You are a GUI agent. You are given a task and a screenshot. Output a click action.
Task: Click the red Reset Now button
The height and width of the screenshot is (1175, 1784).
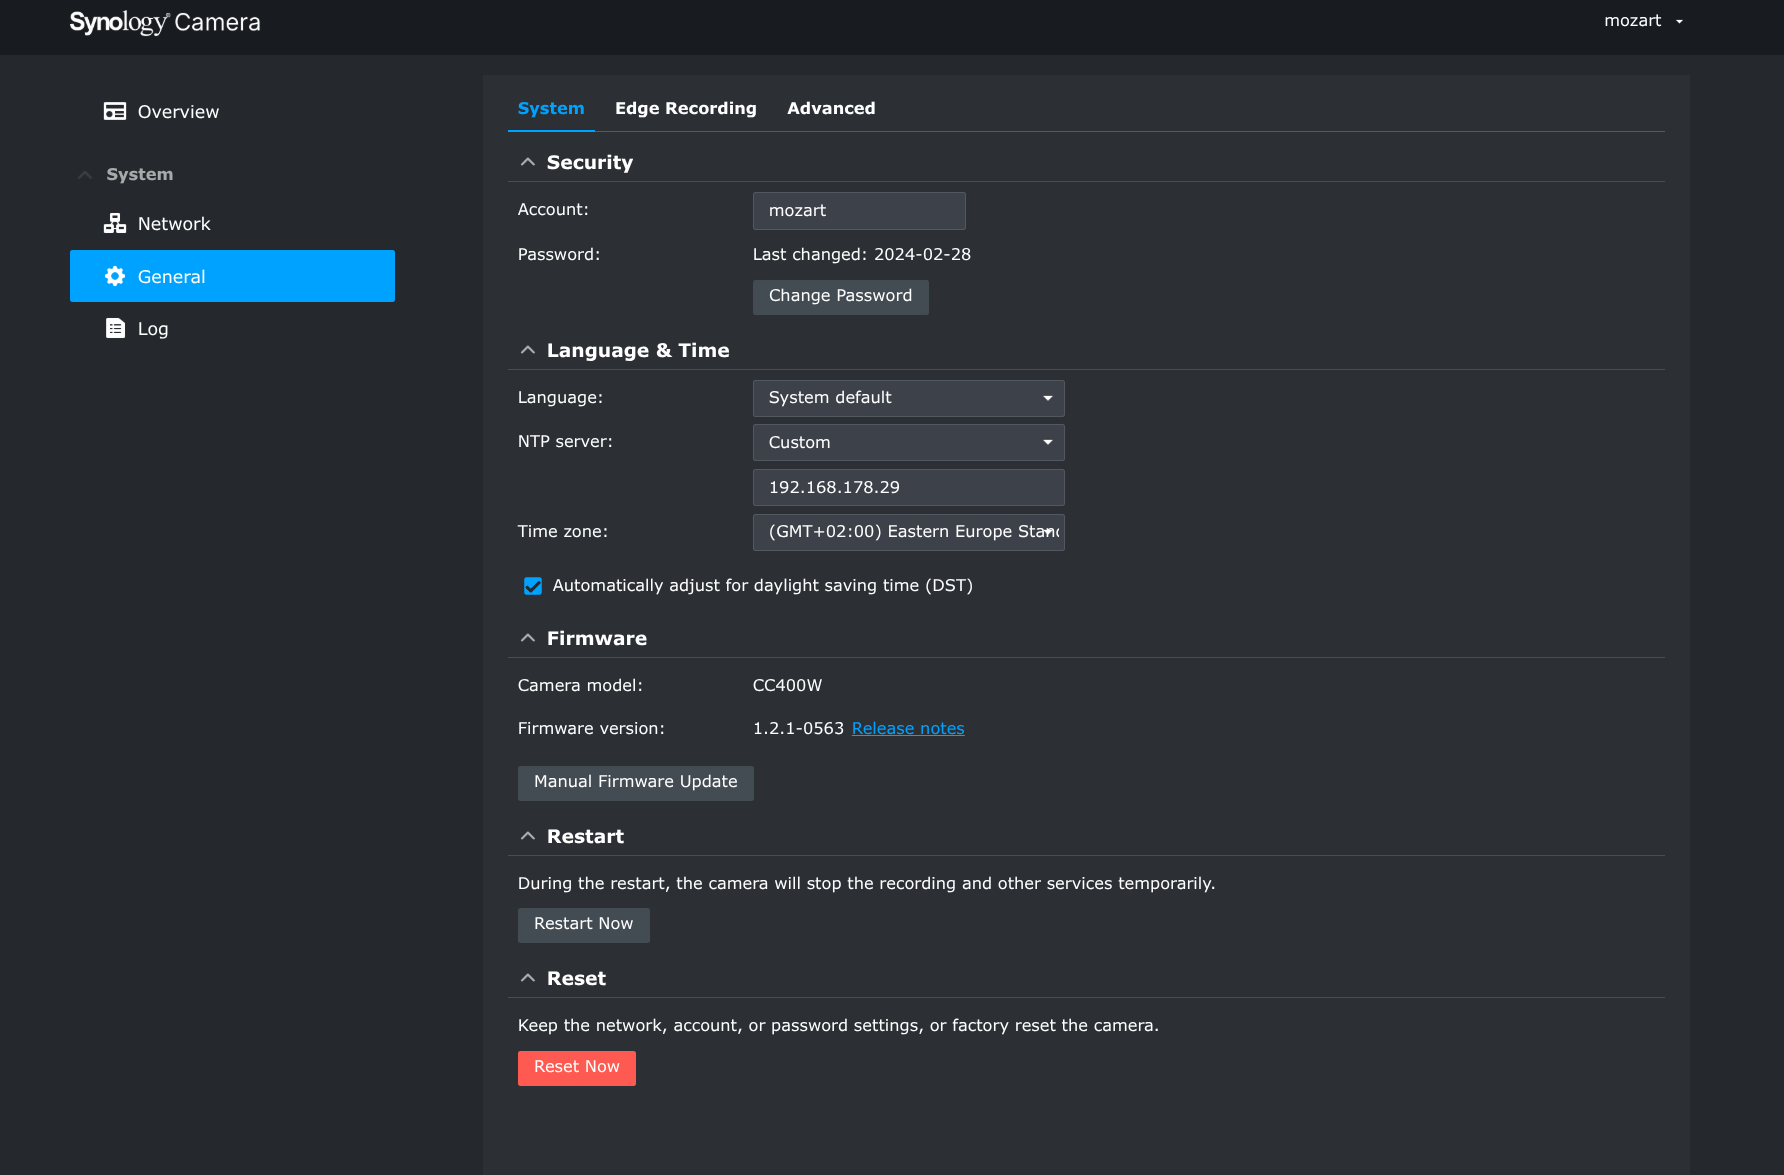(576, 1067)
